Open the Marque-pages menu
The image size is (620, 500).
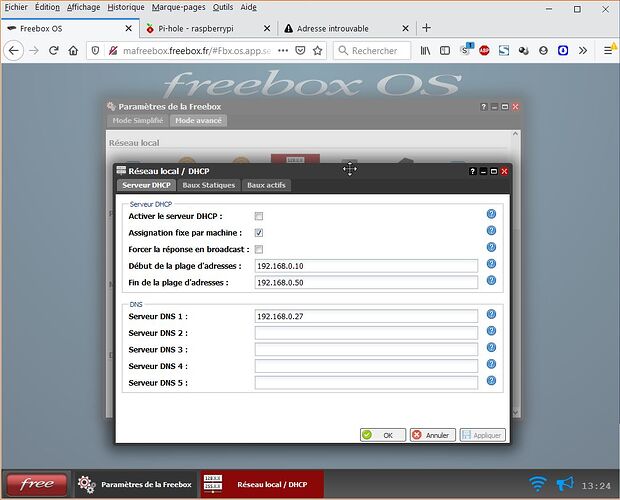(x=178, y=7)
